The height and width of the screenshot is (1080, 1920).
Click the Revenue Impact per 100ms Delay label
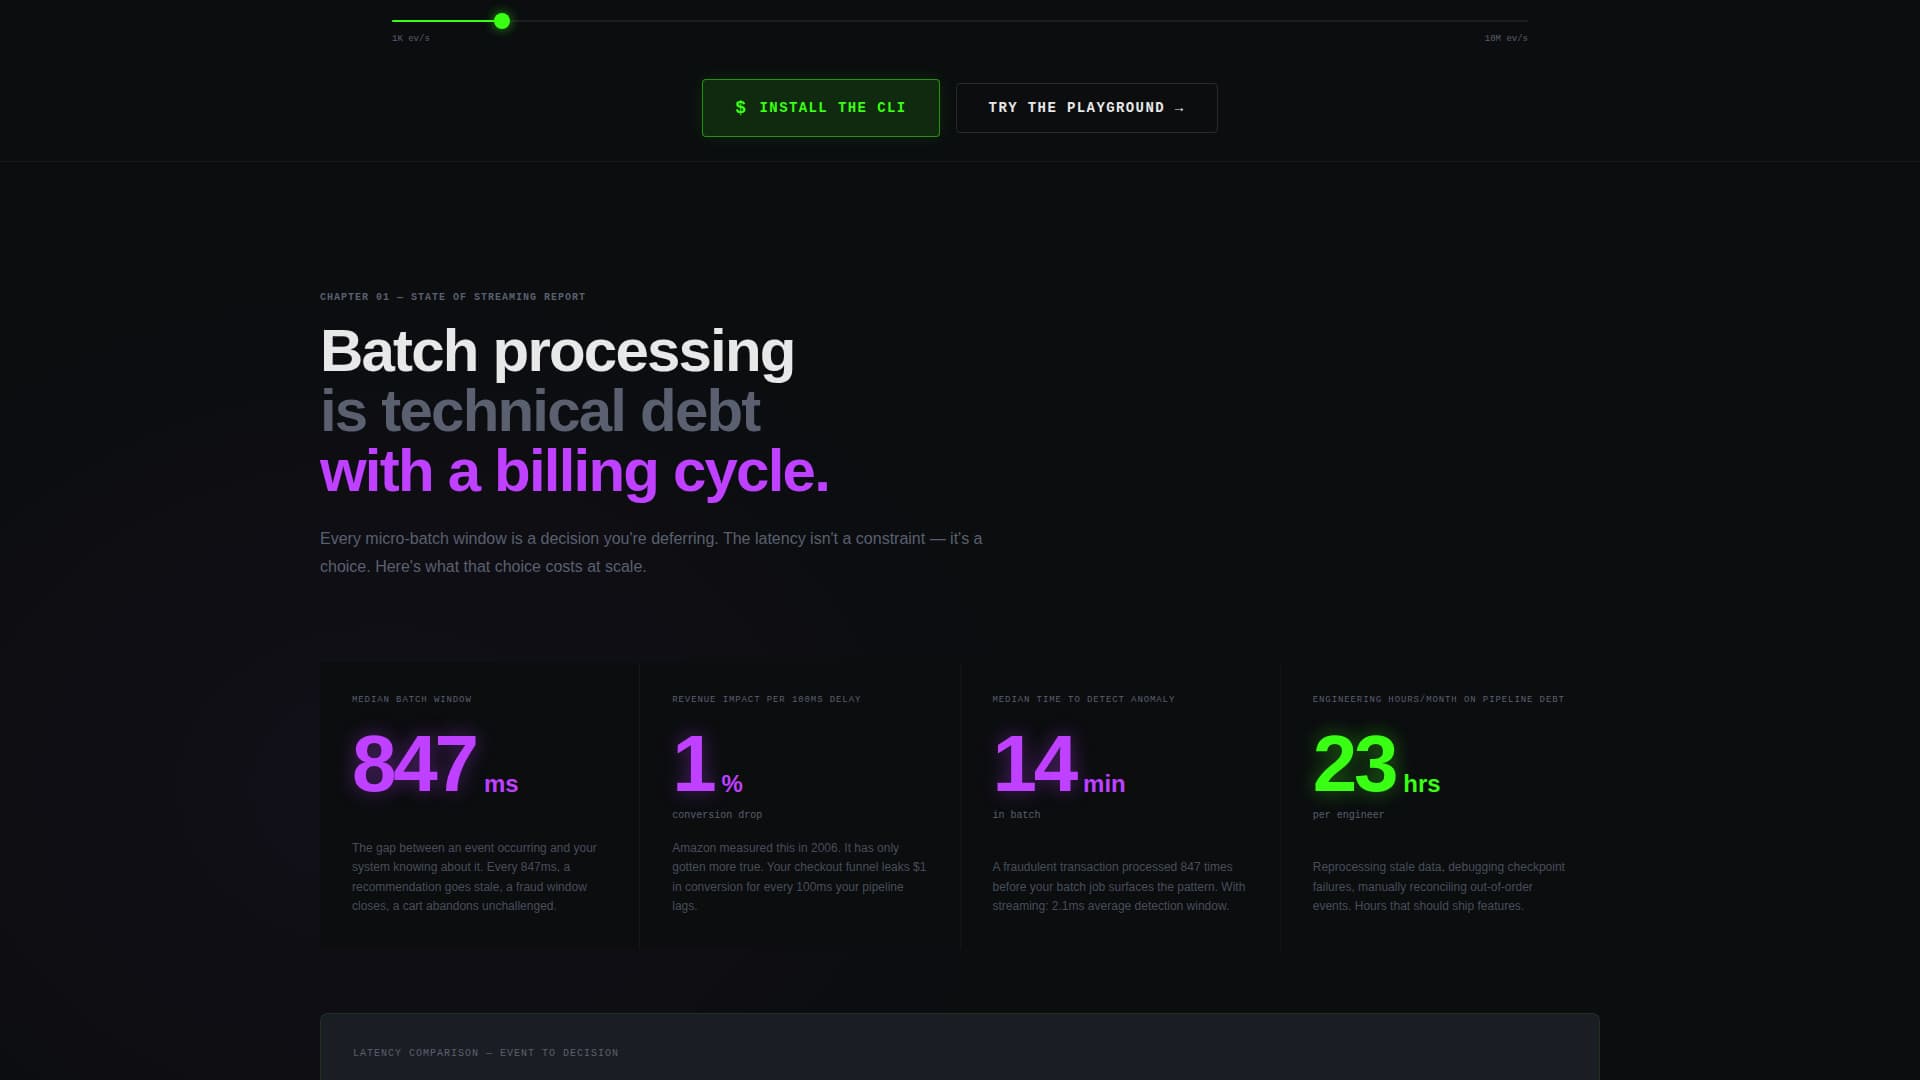coord(767,699)
